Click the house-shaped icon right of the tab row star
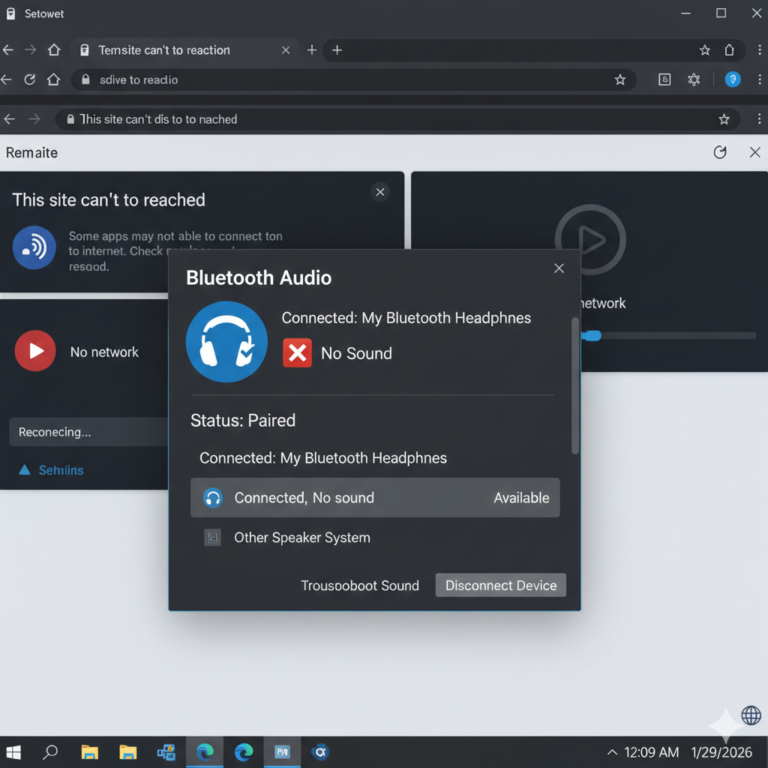This screenshot has height=768, width=768. coord(729,50)
